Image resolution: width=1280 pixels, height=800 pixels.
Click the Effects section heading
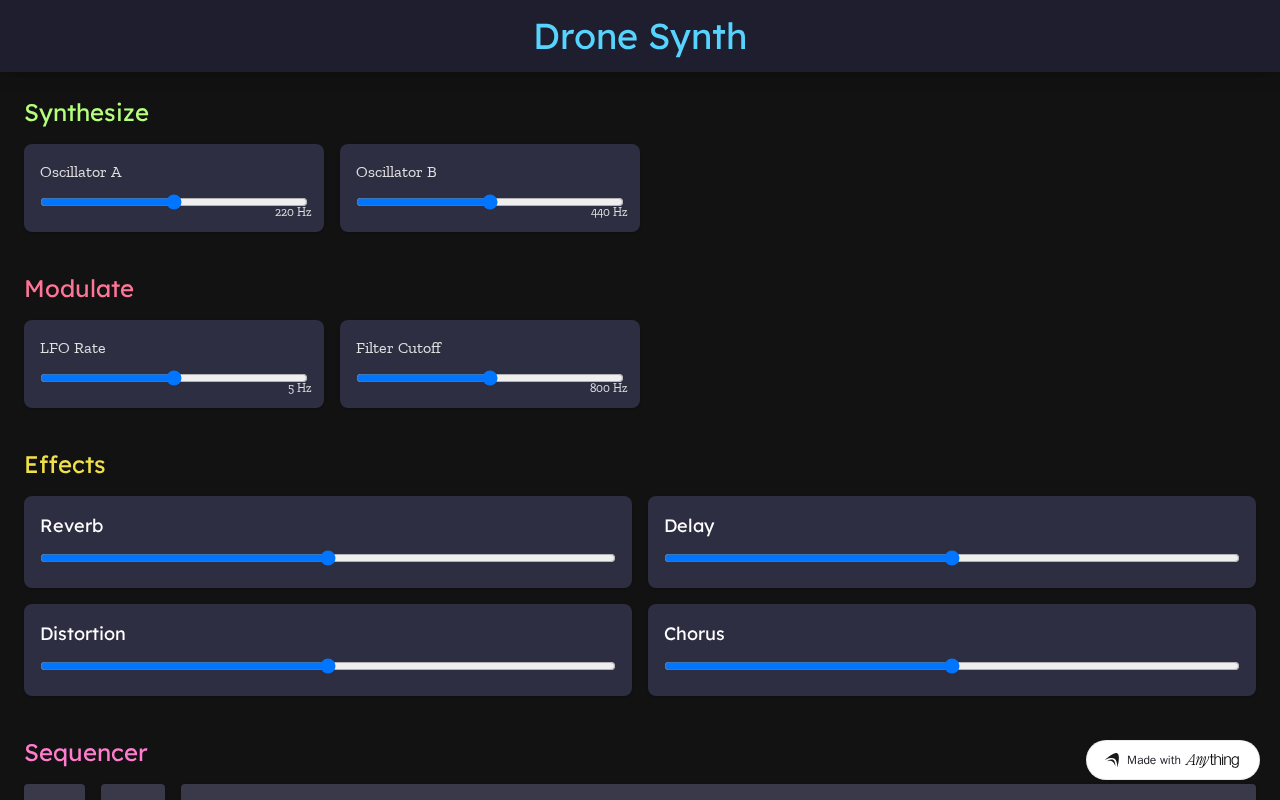coord(65,465)
